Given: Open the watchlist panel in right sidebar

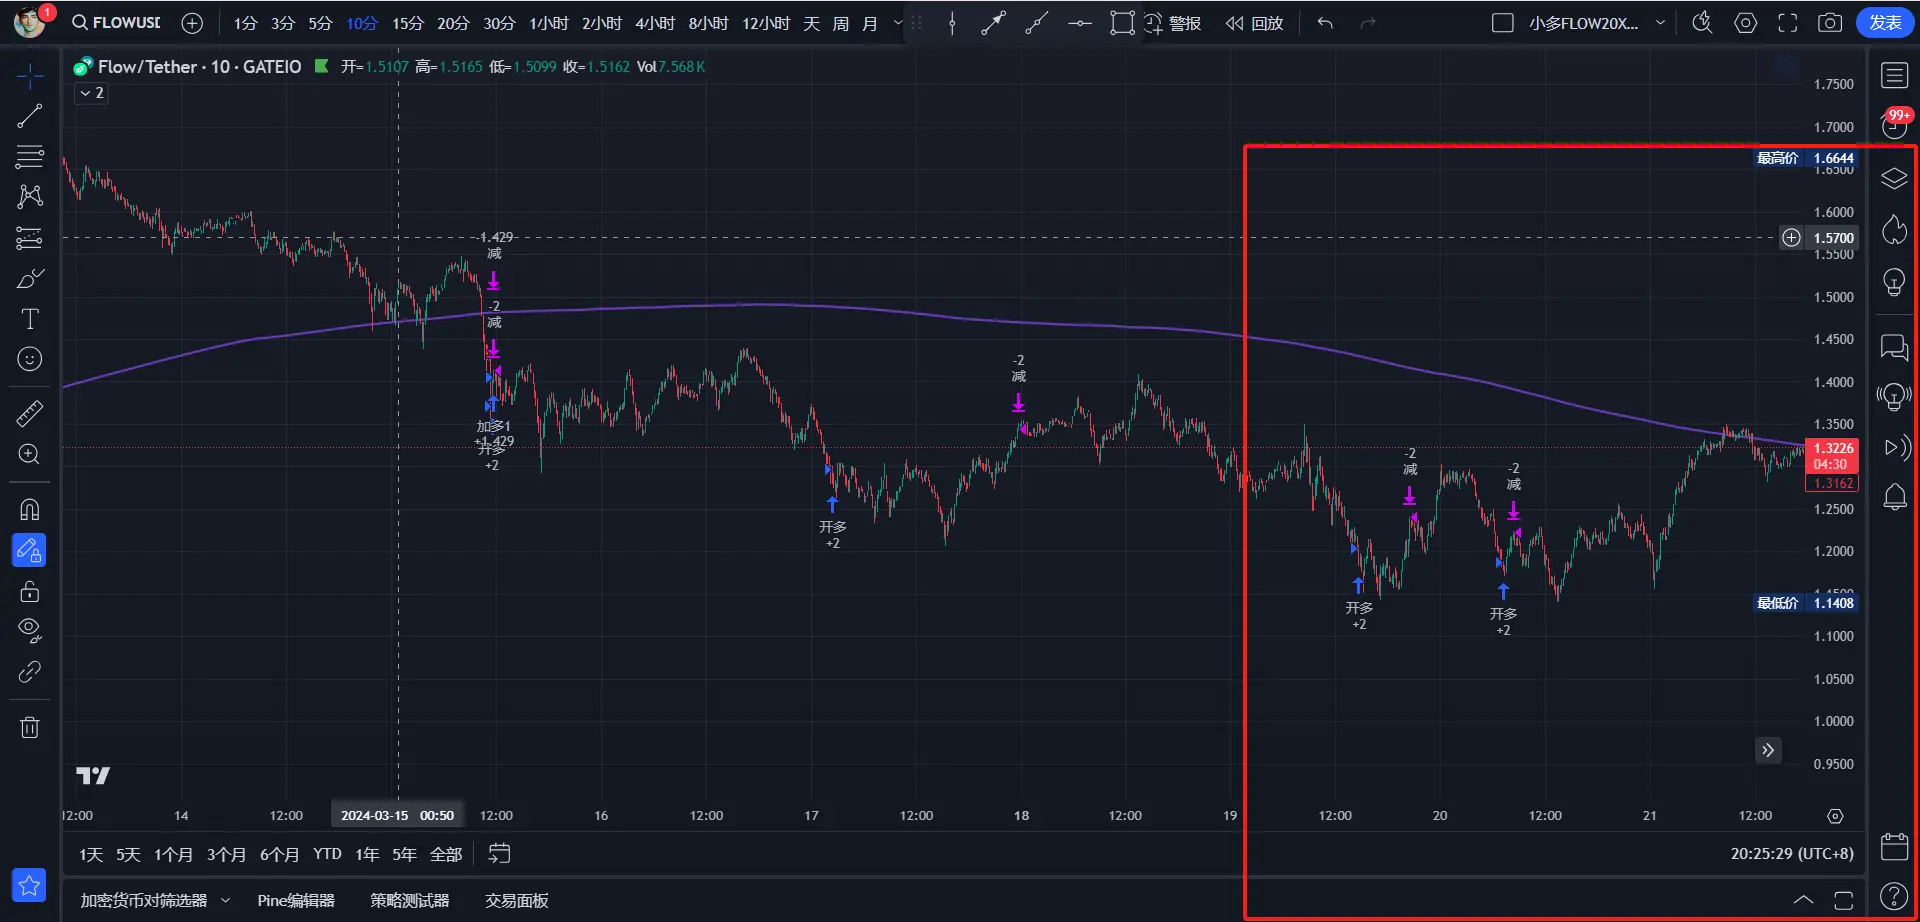Looking at the screenshot, I should tap(1894, 76).
